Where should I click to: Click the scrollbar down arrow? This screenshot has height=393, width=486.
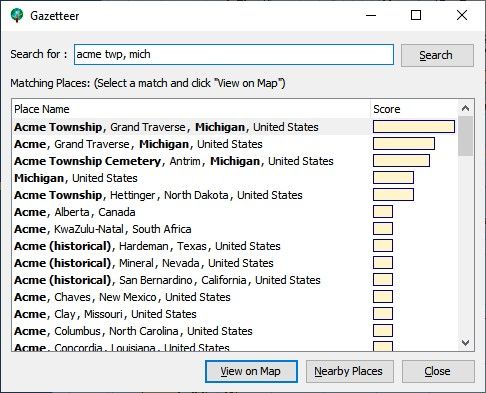(x=465, y=342)
